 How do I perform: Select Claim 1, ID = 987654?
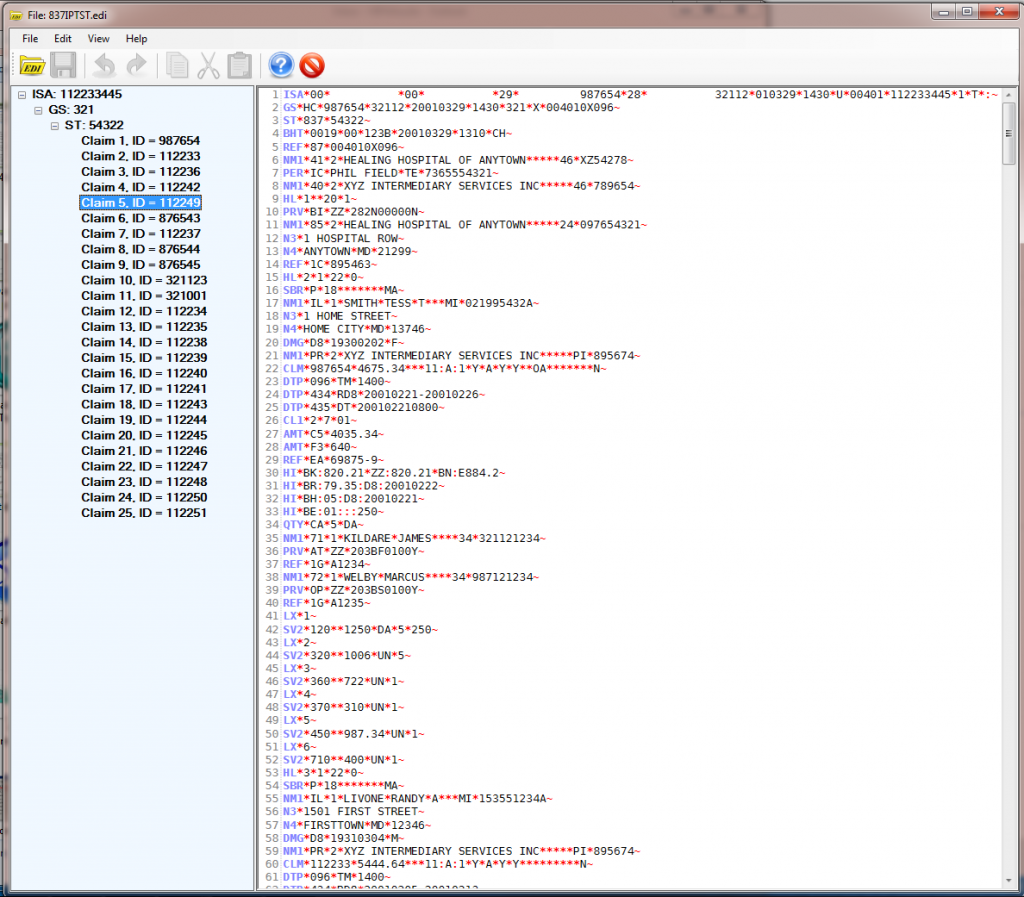pos(140,140)
